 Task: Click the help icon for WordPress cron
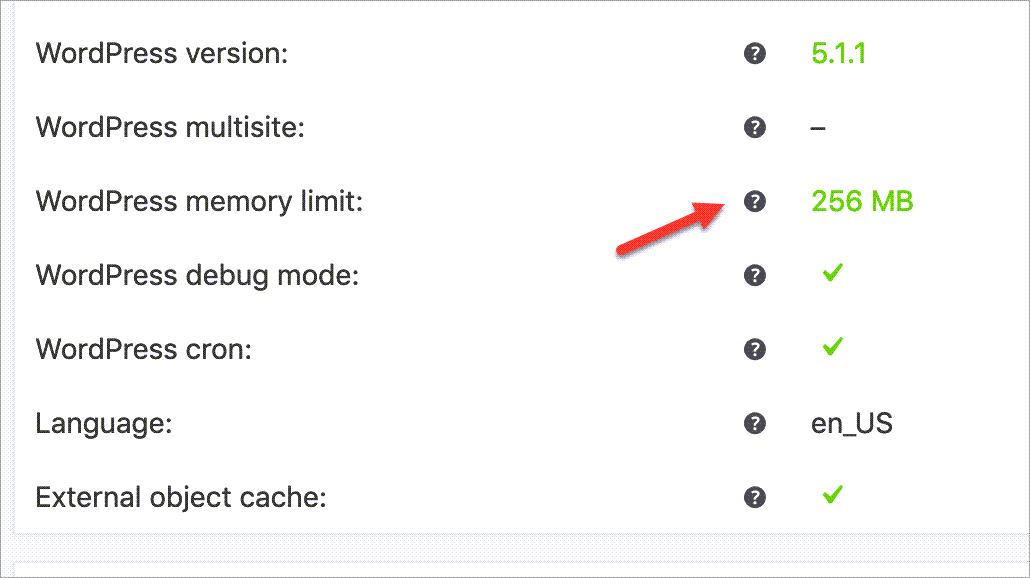tap(755, 349)
